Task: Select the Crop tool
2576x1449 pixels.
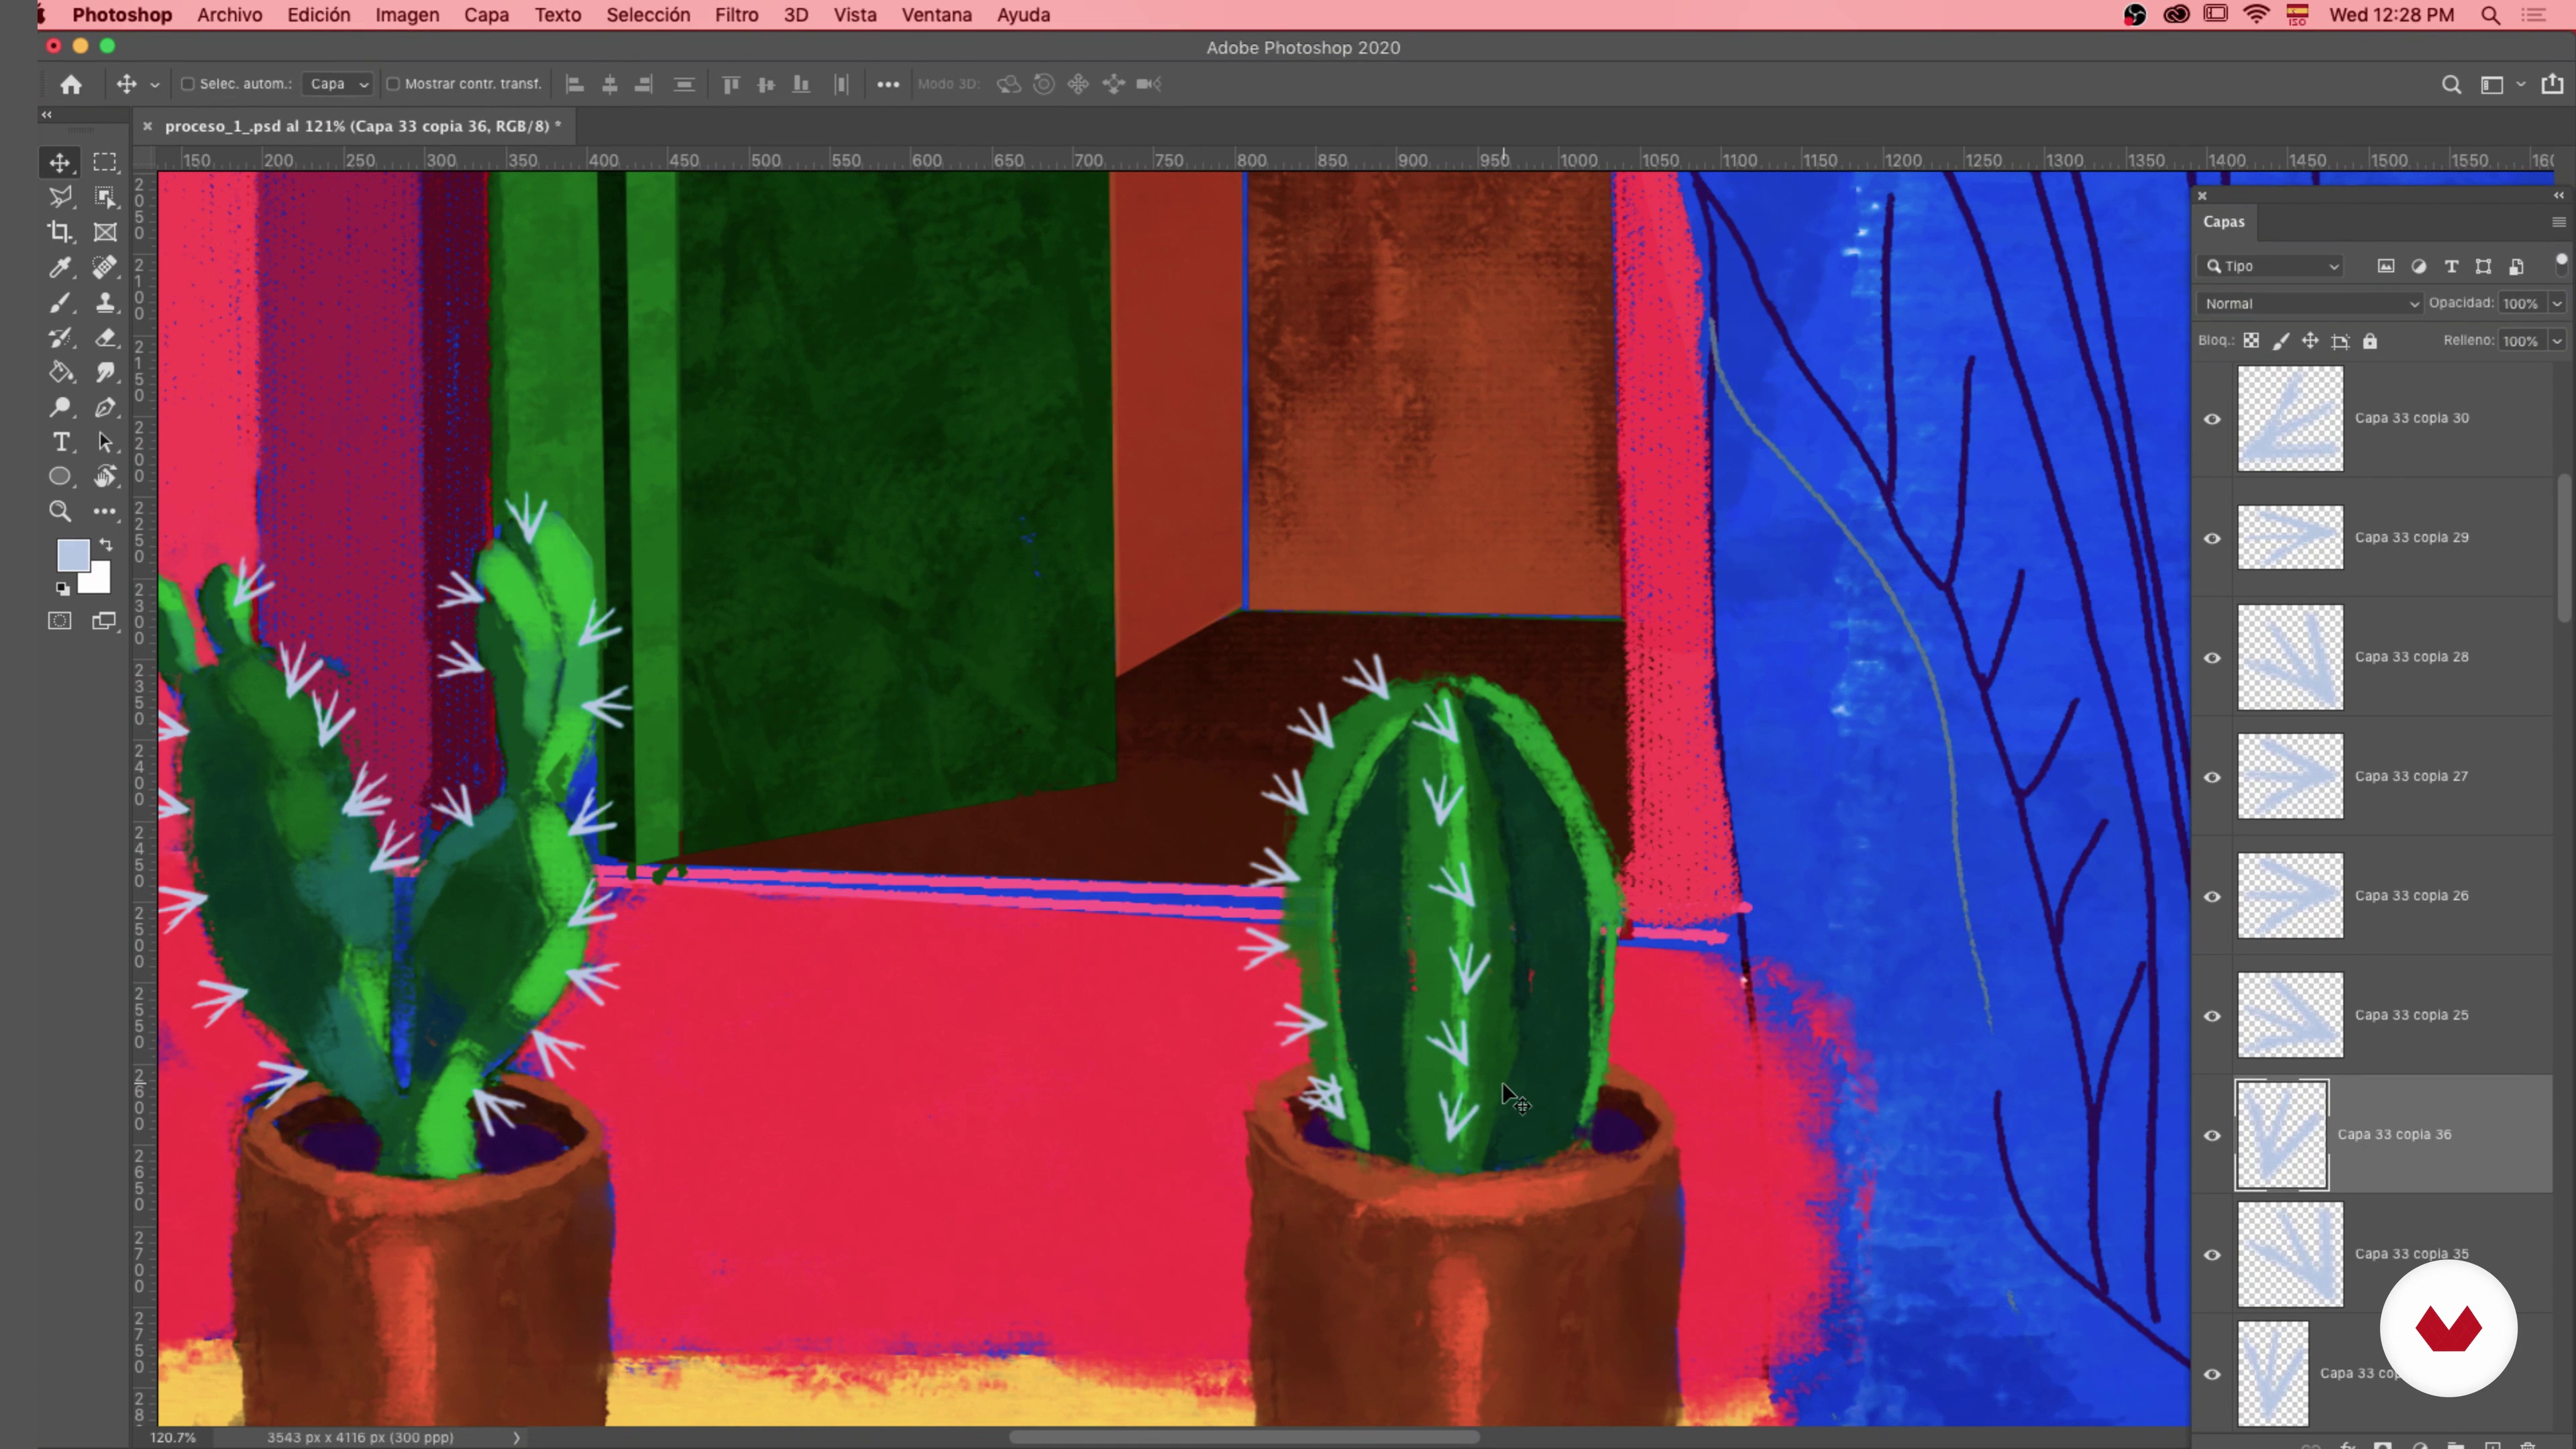Action: pyautogui.click(x=60, y=232)
